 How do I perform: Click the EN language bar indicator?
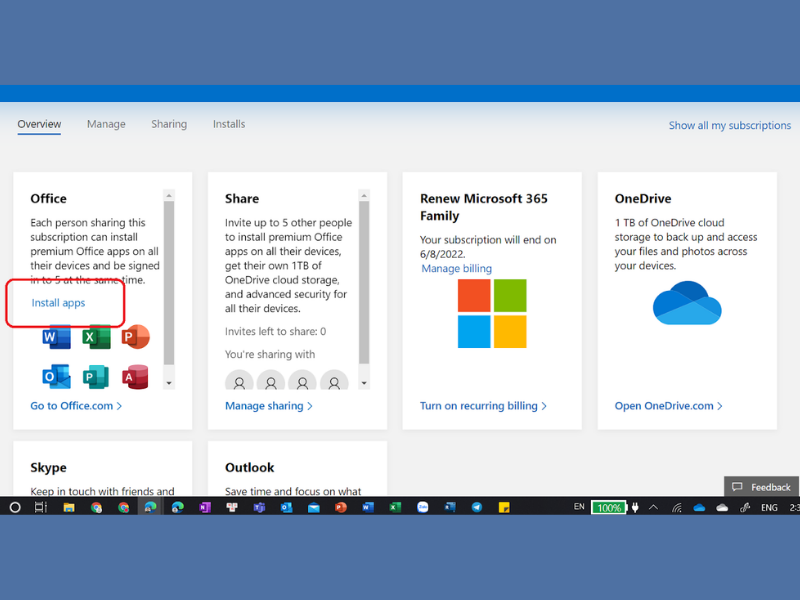(579, 507)
